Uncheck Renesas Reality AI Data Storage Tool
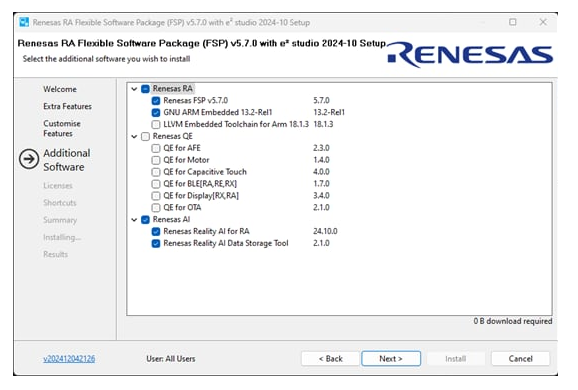This screenshot has width=578, height=390. [156, 243]
